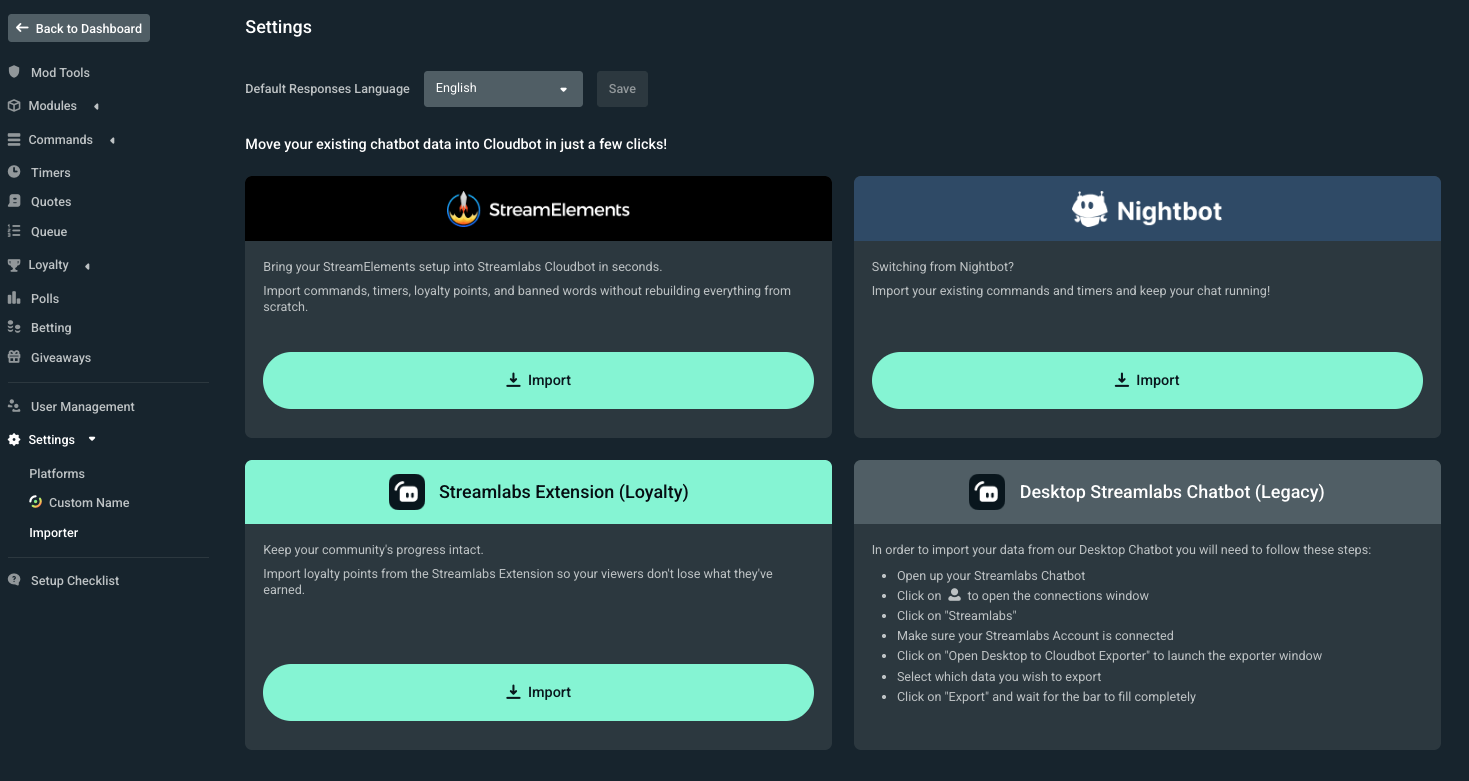The width and height of the screenshot is (1469, 781).
Task: Click the Queue list icon
Action: tap(14, 231)
